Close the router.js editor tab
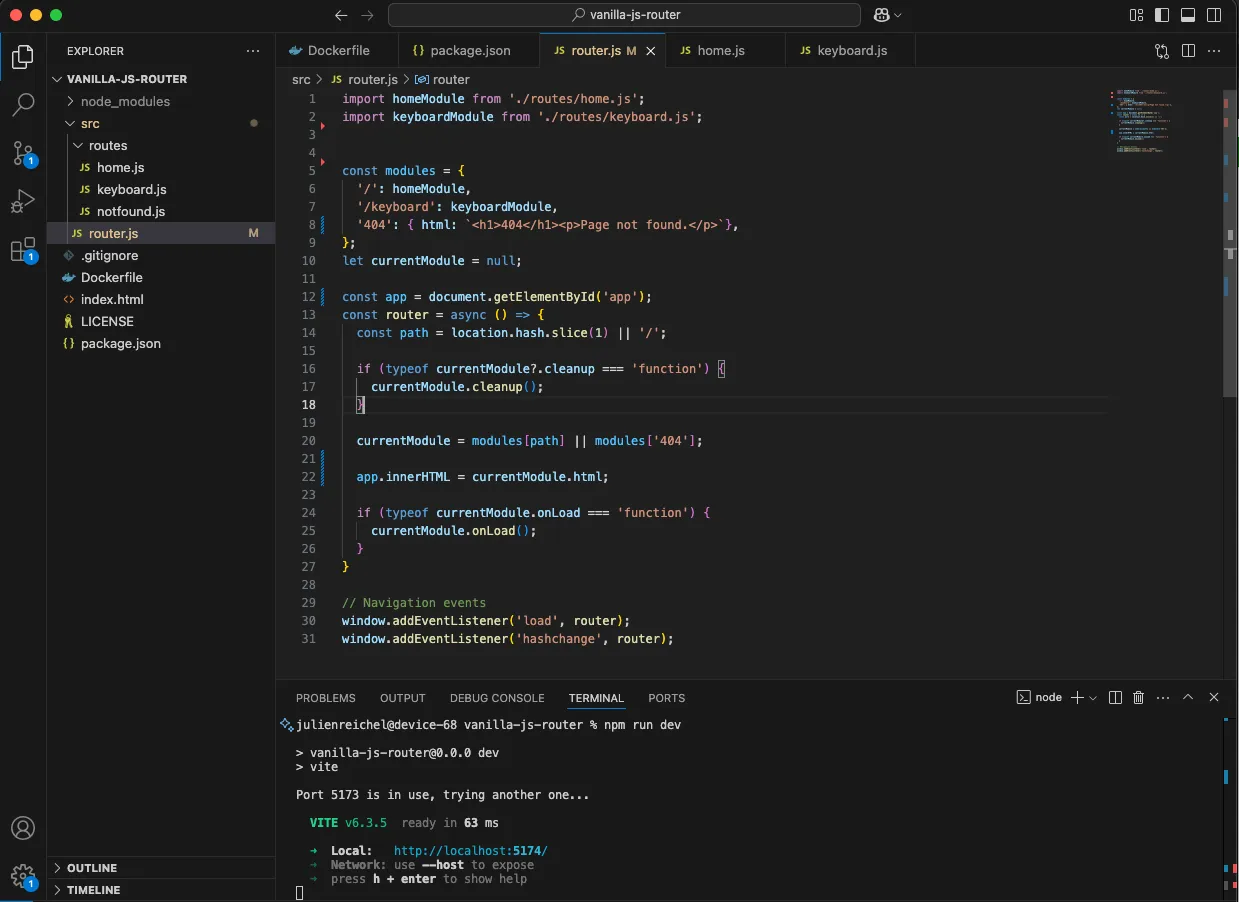1239x902 pixels. pyautogui.click(x=651, y=51)
